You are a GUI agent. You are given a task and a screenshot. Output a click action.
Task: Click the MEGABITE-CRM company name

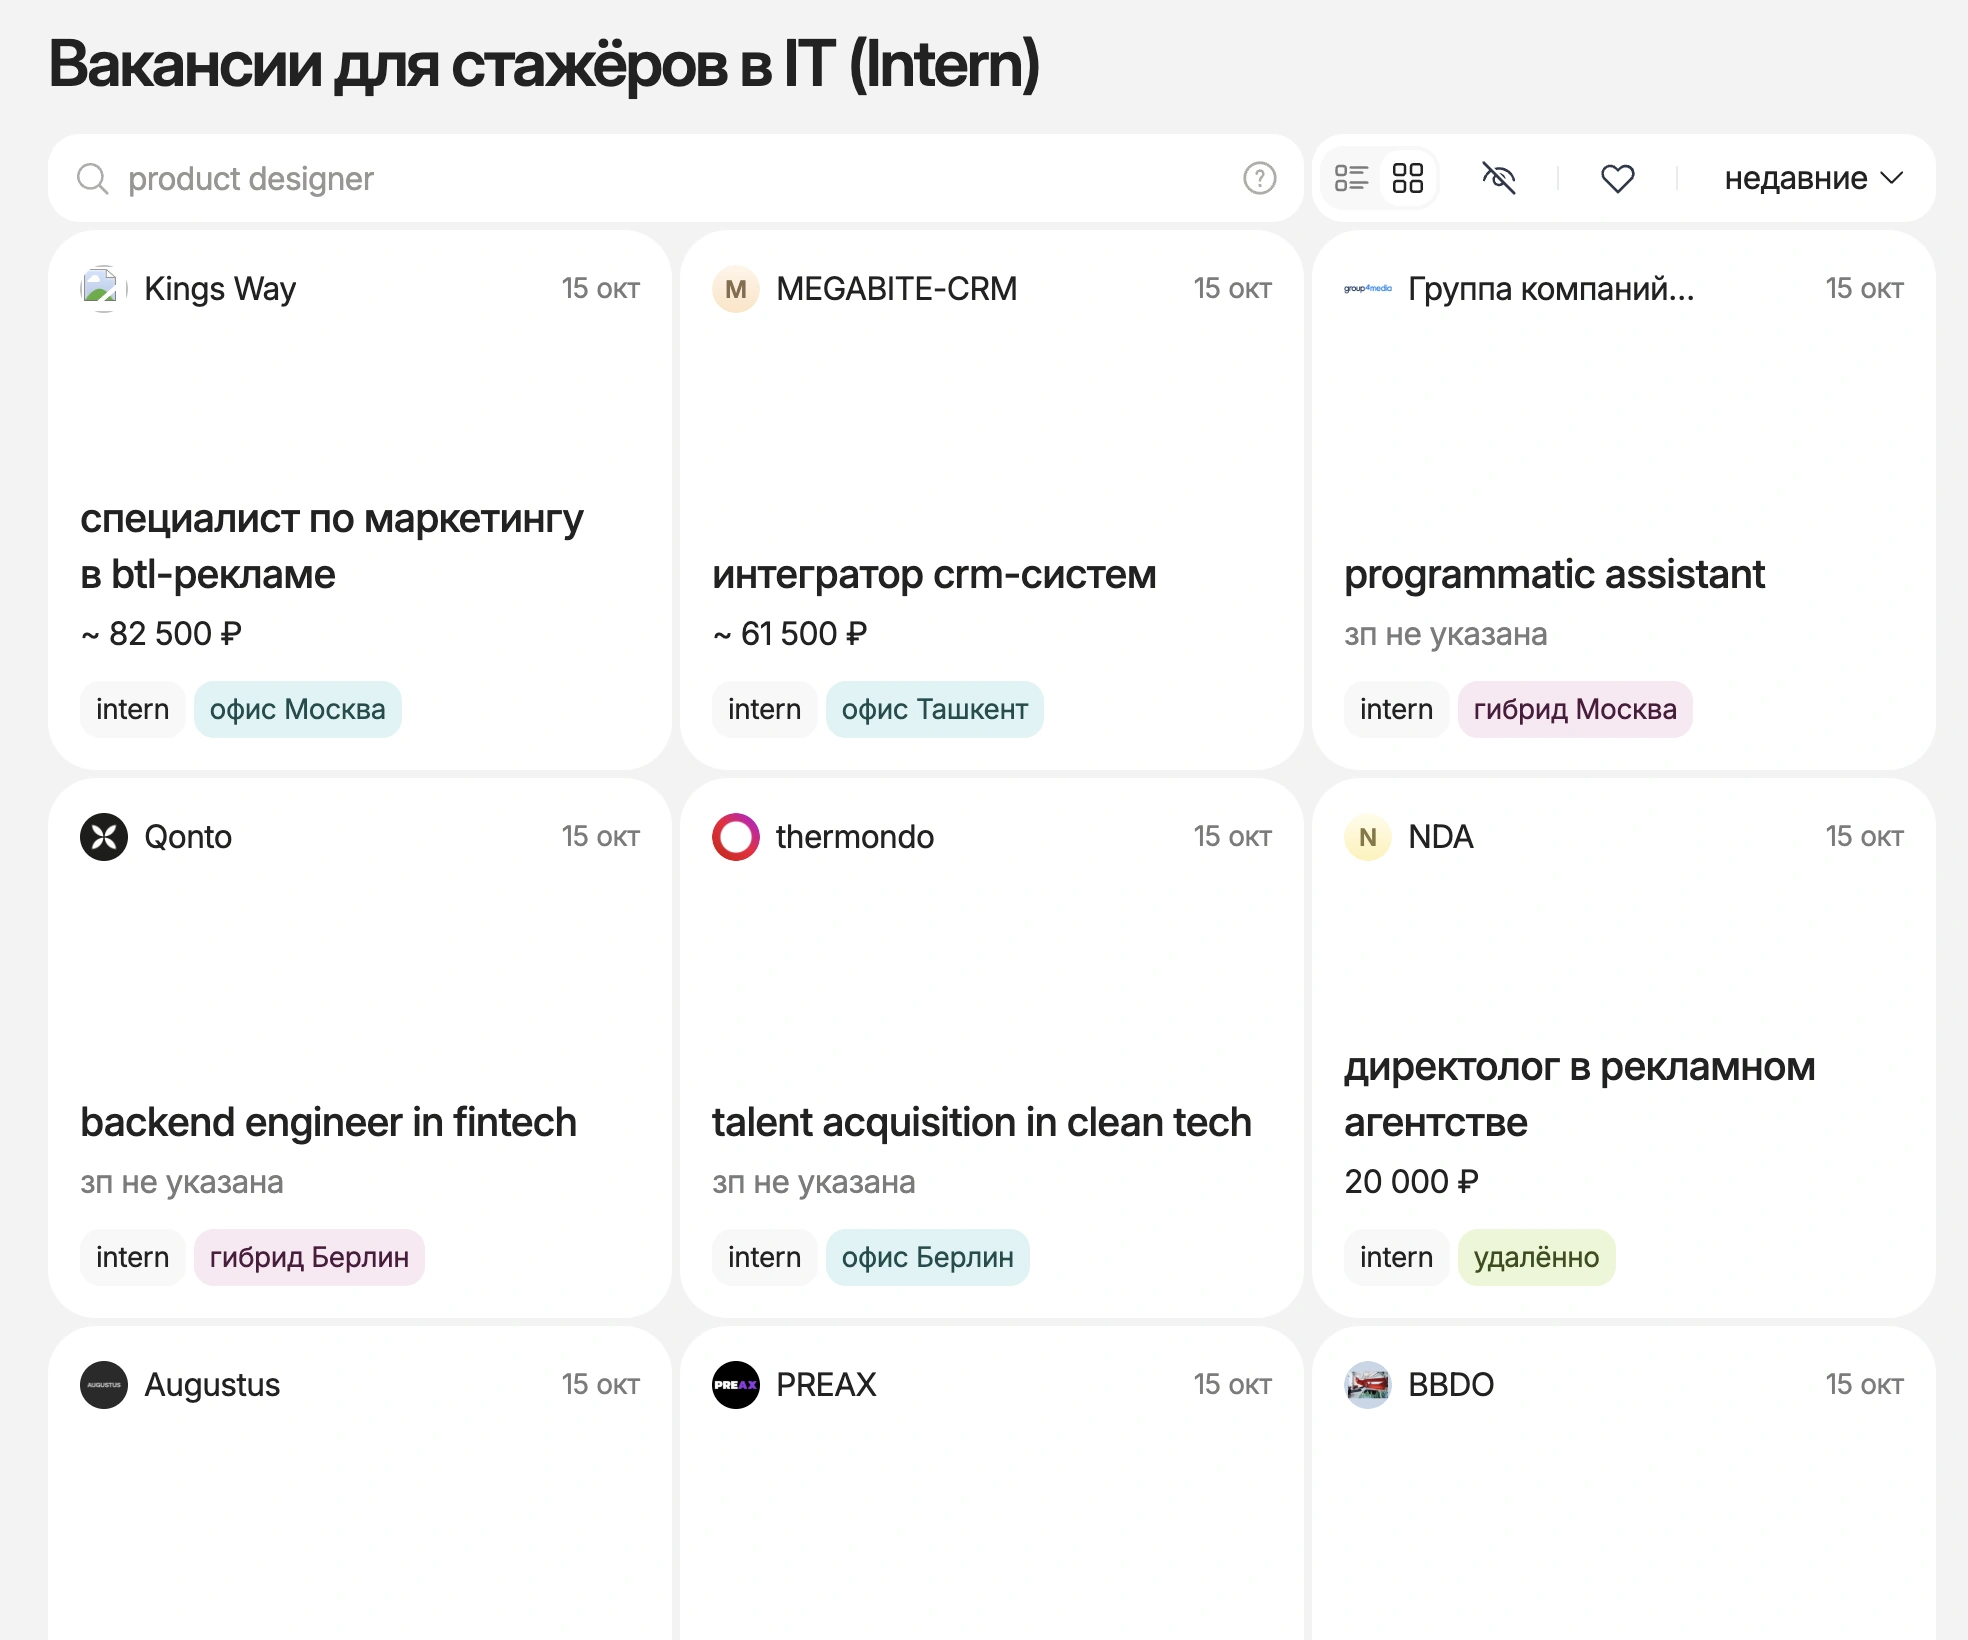point(896,289)
